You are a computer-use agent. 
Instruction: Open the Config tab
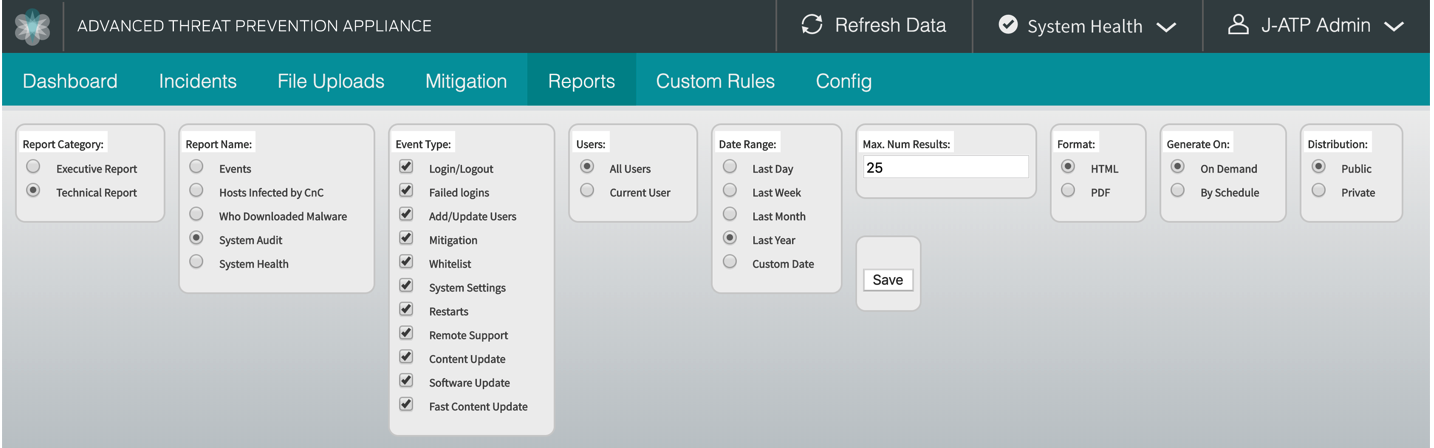pyautogui.click(x=843, y=82)
